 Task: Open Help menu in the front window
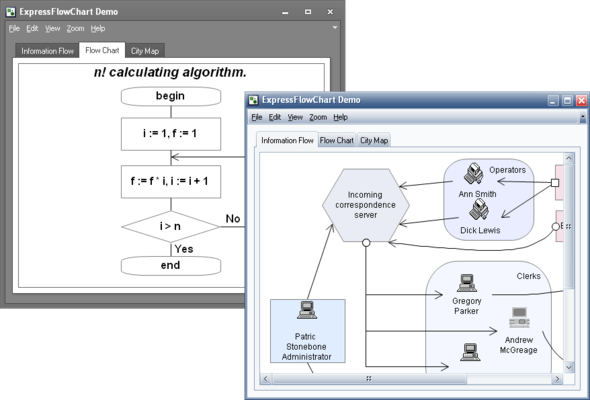pyautogui.click(x=341, y=117)
